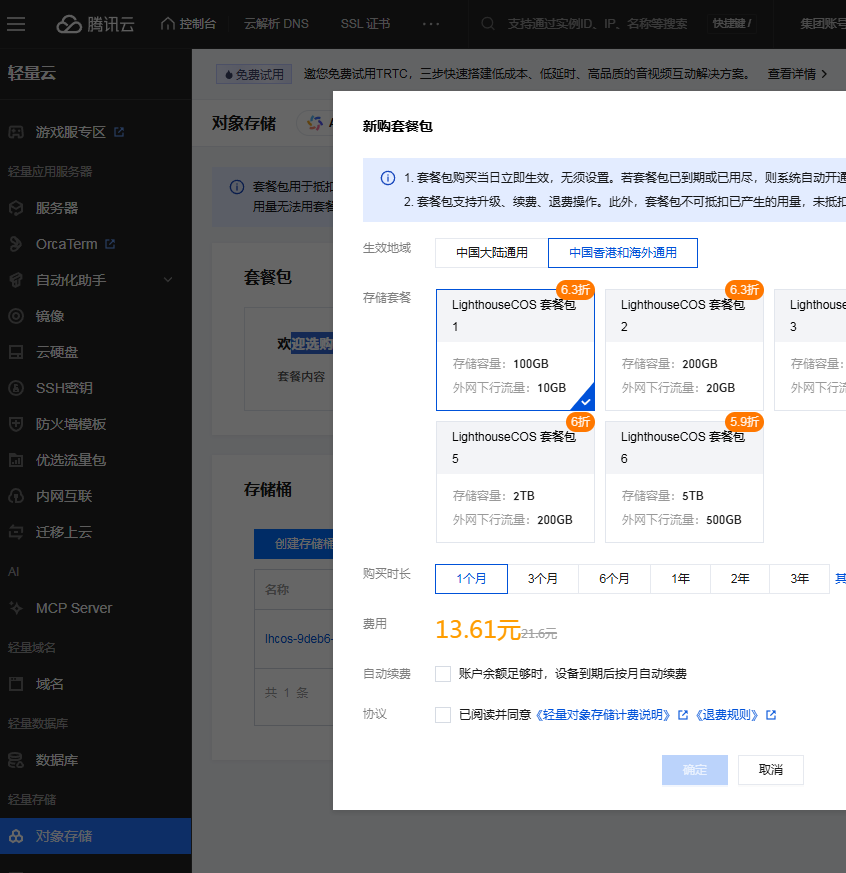Select LighthouseCOS 套餐包 2 card
Viewport: 846px width, 873px height.
684,350
